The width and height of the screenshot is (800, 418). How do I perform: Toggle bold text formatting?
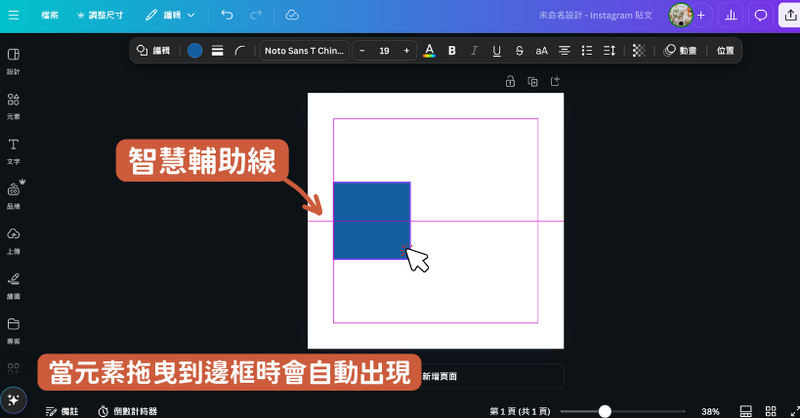[x=452, y=50]
